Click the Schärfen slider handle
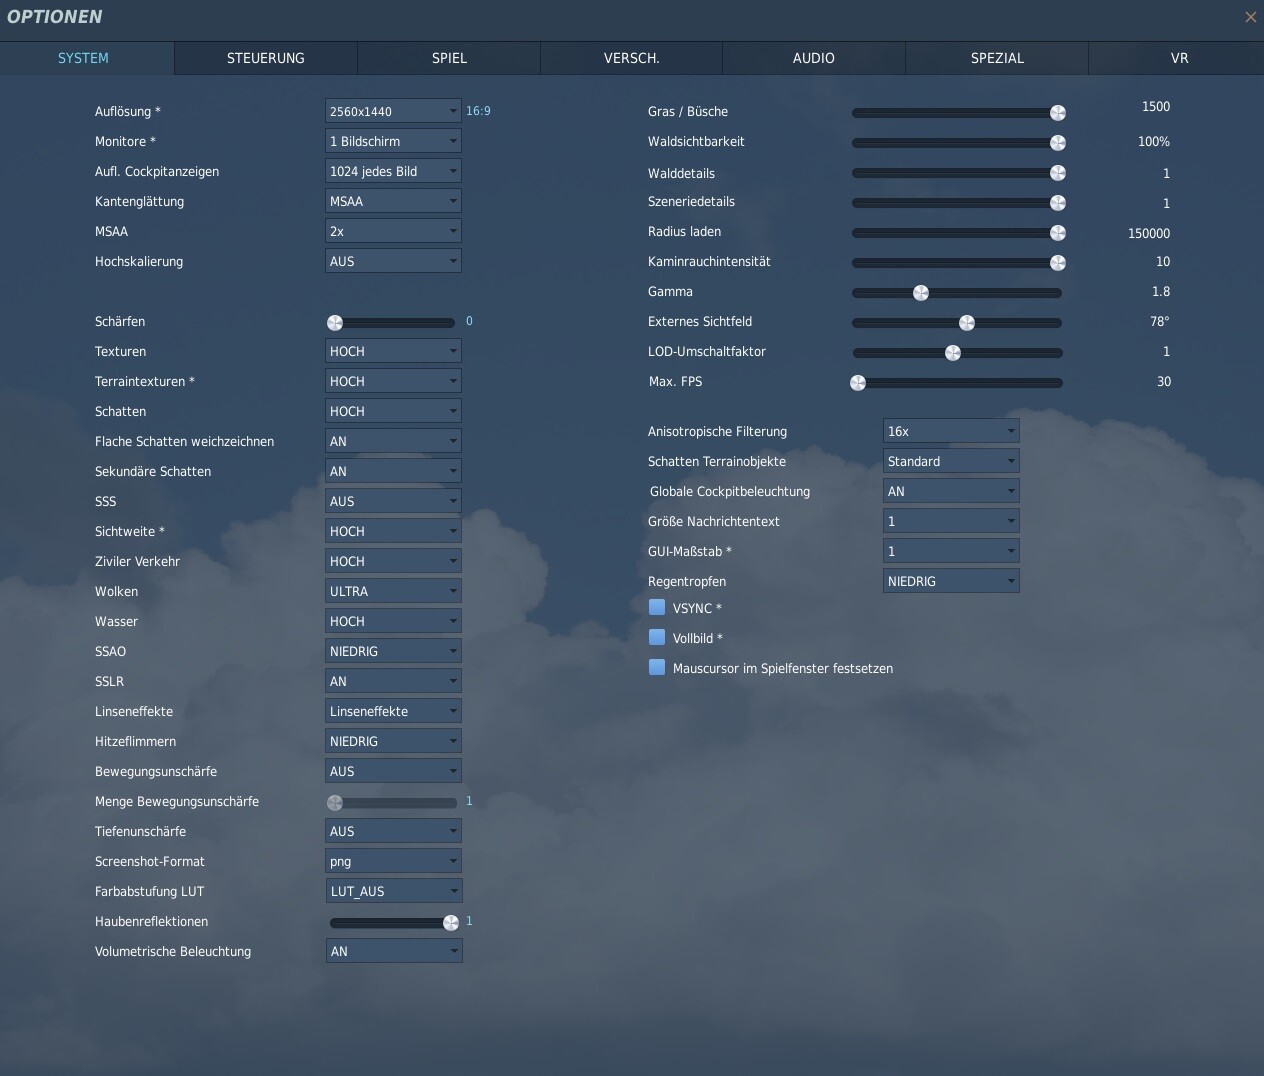1264x1076 pixels. [x=335, y=322]
